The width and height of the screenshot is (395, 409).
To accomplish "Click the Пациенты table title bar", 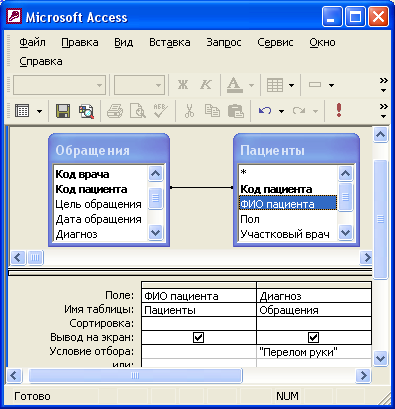I will coord(296,150).
